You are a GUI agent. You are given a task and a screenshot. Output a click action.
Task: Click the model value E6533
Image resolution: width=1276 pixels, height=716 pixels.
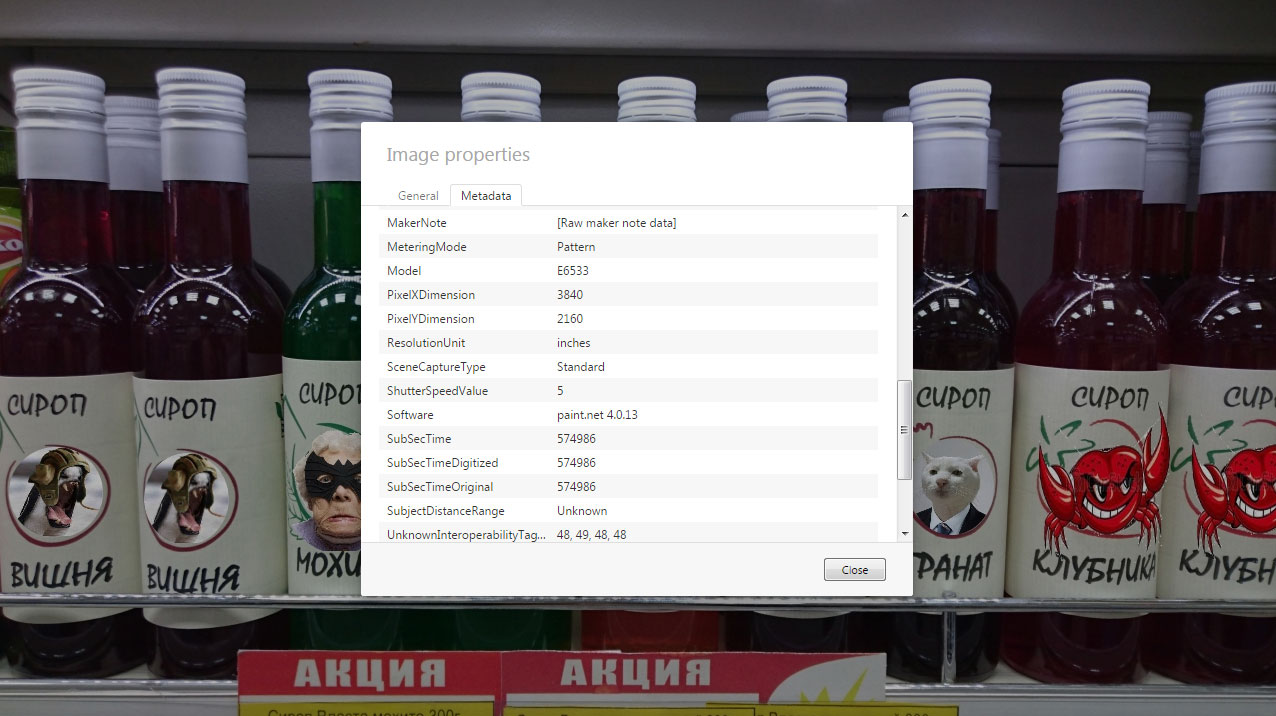574,271
